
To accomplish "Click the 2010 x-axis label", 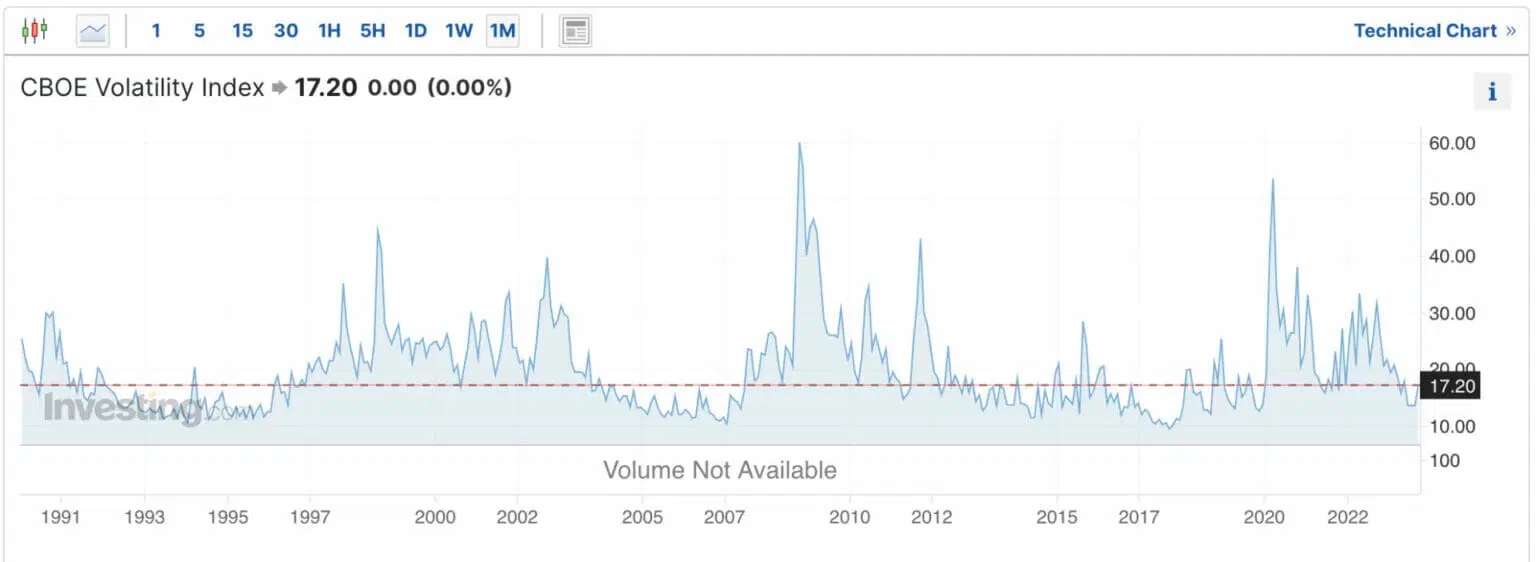I will coord(850,517).
